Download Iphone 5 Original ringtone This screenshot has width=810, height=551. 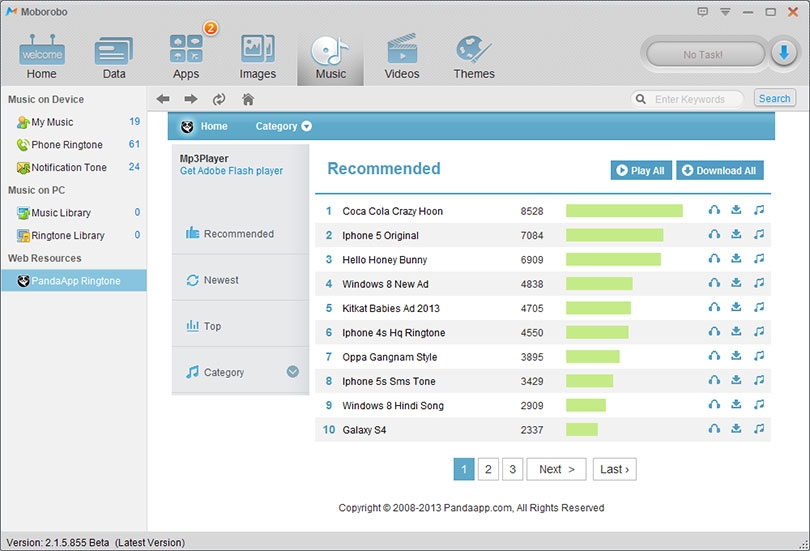[736, 234]
